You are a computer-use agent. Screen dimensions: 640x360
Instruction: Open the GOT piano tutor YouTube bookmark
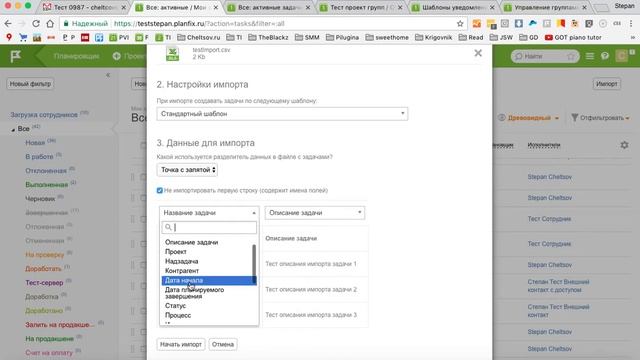(573, 38)
